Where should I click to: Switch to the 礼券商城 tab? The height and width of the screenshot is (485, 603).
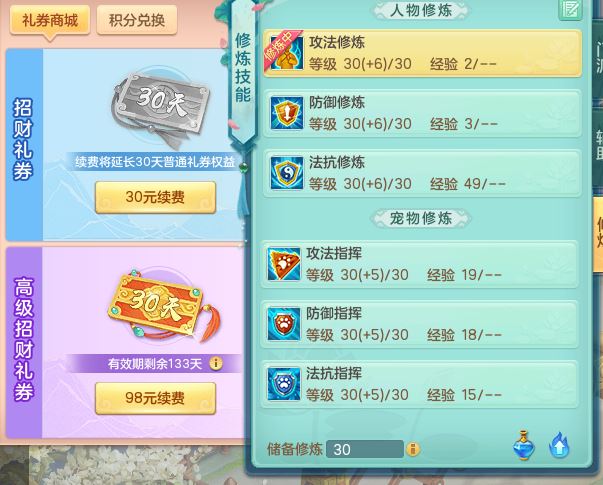click(50, 20)
